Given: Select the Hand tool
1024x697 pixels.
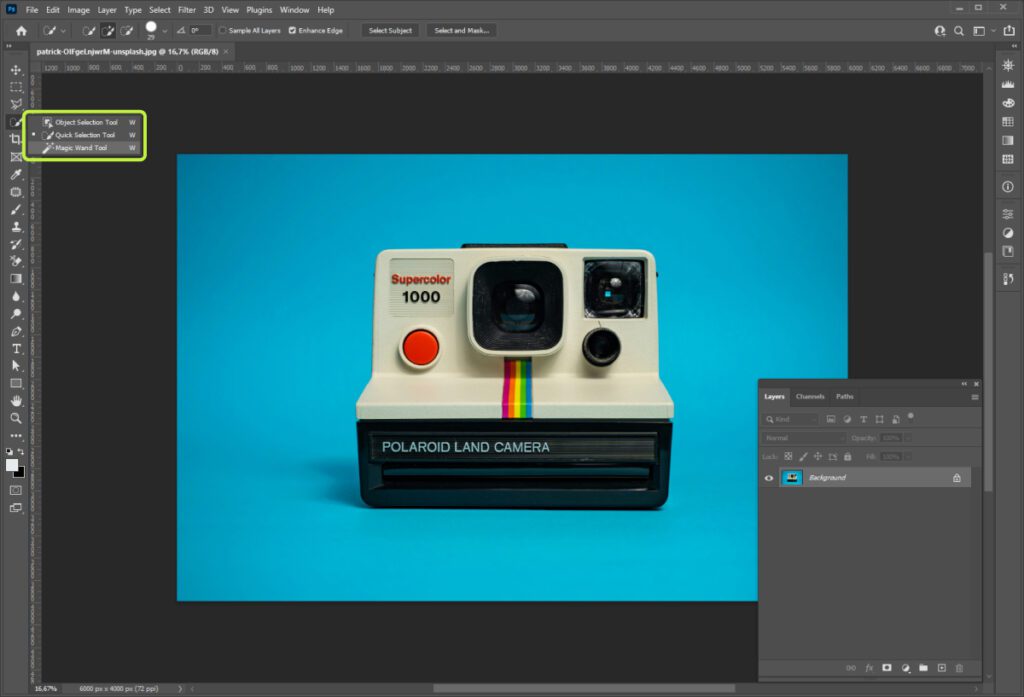Looking at the screenshot, I should [x=16, y=400].
